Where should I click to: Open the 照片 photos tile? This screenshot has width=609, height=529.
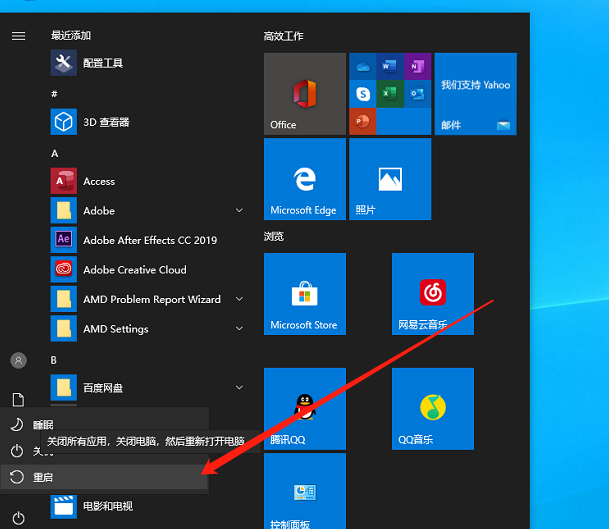pos(390,179)
